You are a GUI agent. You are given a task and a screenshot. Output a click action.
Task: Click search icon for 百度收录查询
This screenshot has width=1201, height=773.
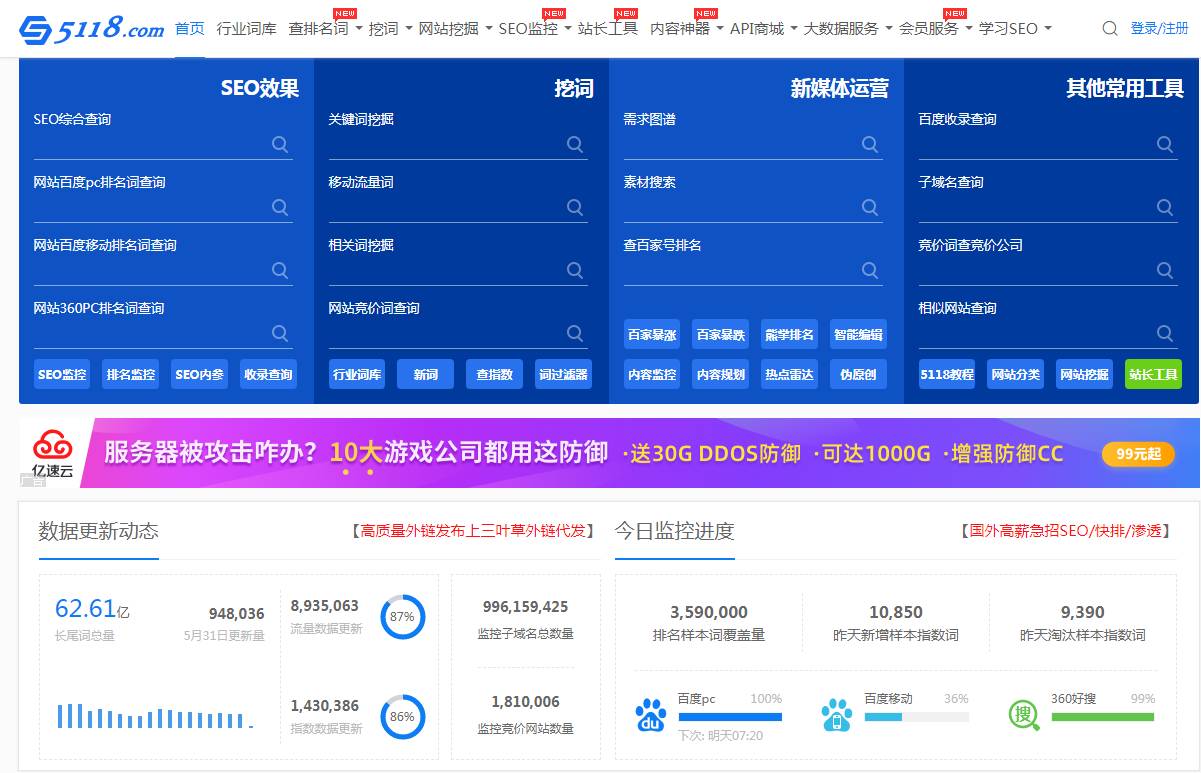tap(1165, 144)
